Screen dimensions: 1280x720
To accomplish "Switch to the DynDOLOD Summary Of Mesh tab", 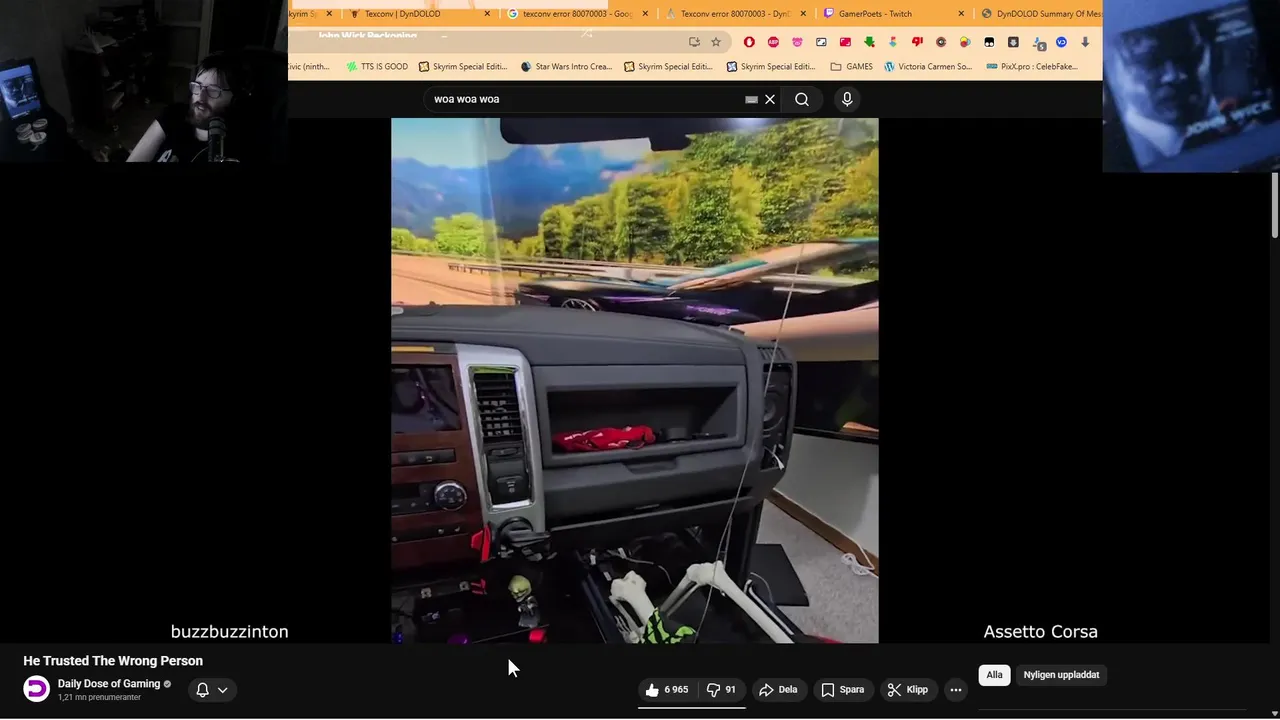I will point(1040,14).
